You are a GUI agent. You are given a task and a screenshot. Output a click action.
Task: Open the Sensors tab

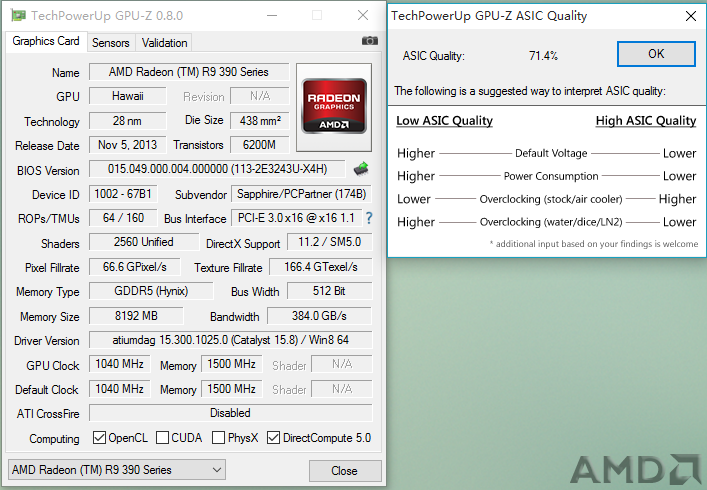point(110,43)
